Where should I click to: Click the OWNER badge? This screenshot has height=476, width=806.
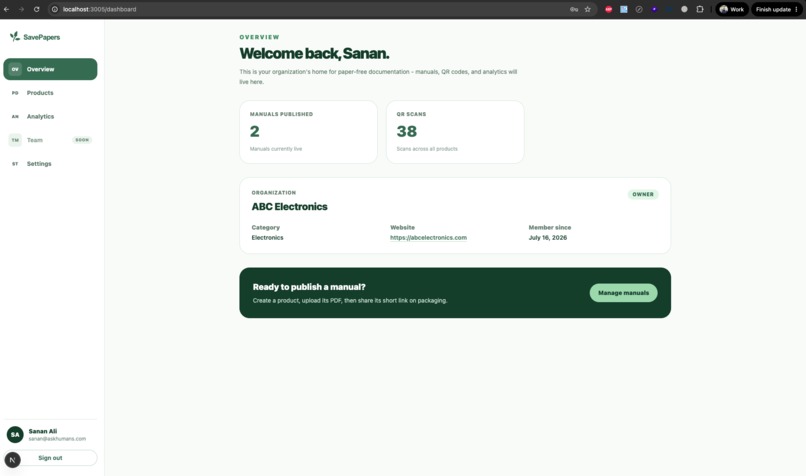pyautogui.click(x=643, y=194)
